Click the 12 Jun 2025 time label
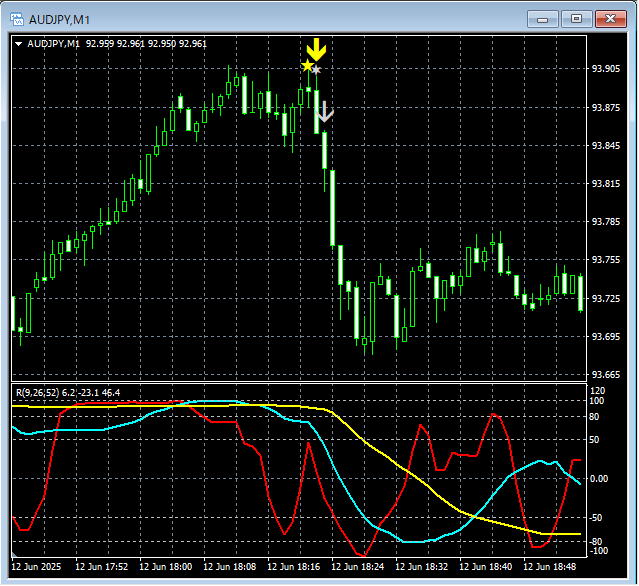The height and width of the screenshot is (586, 639). click(x=36, y=567)
